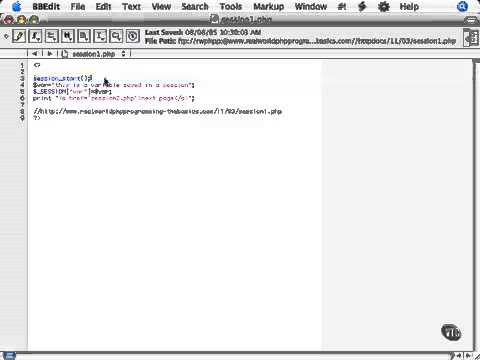Click line number 1 in gutter
Viewport: 480px width, 360px height.
(22, 65)
